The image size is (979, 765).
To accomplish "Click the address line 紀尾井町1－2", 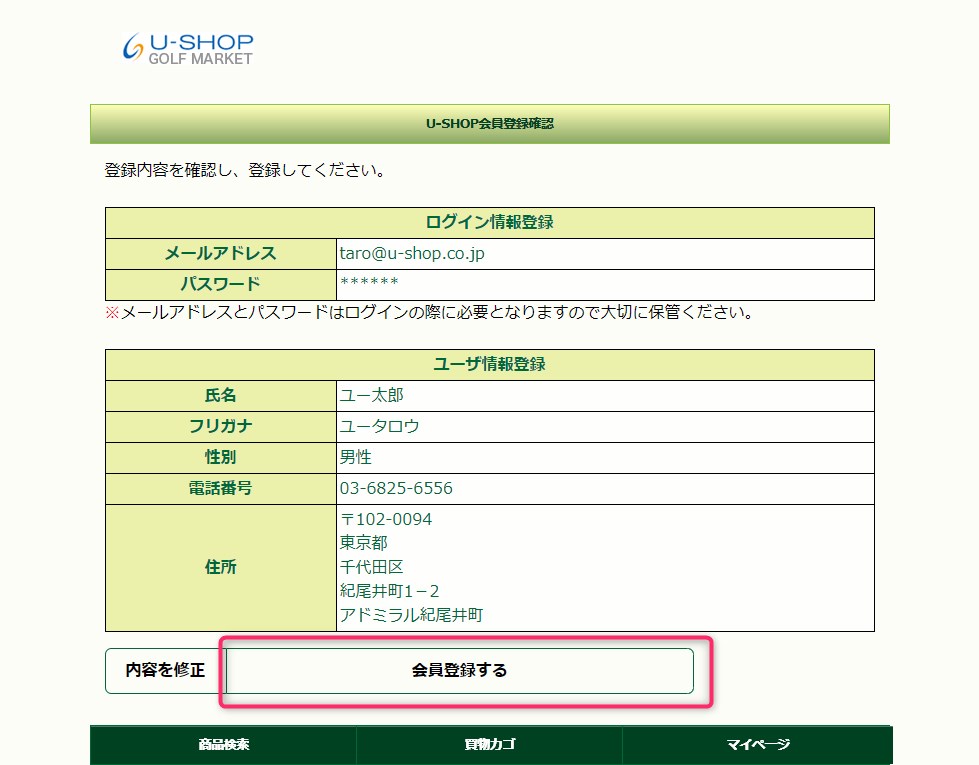I will [x=390, y=591].
